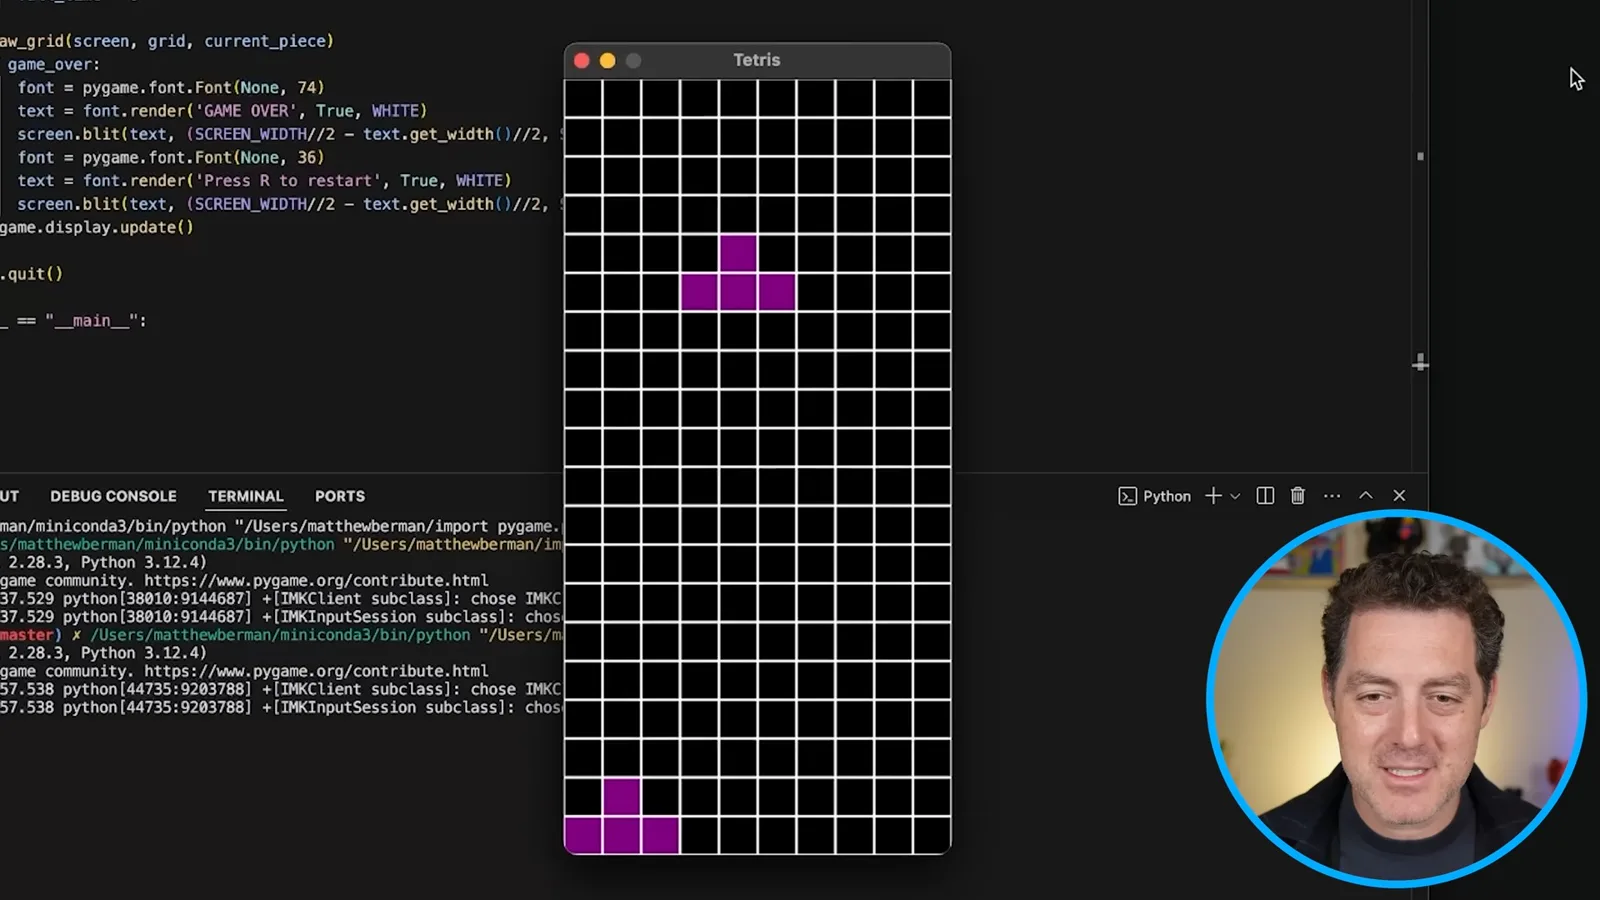Image resolution: width=1600 pixels, height=900 pixels.
Task: Close the Tetris window with the red button
Action: (x=582, y=61)
